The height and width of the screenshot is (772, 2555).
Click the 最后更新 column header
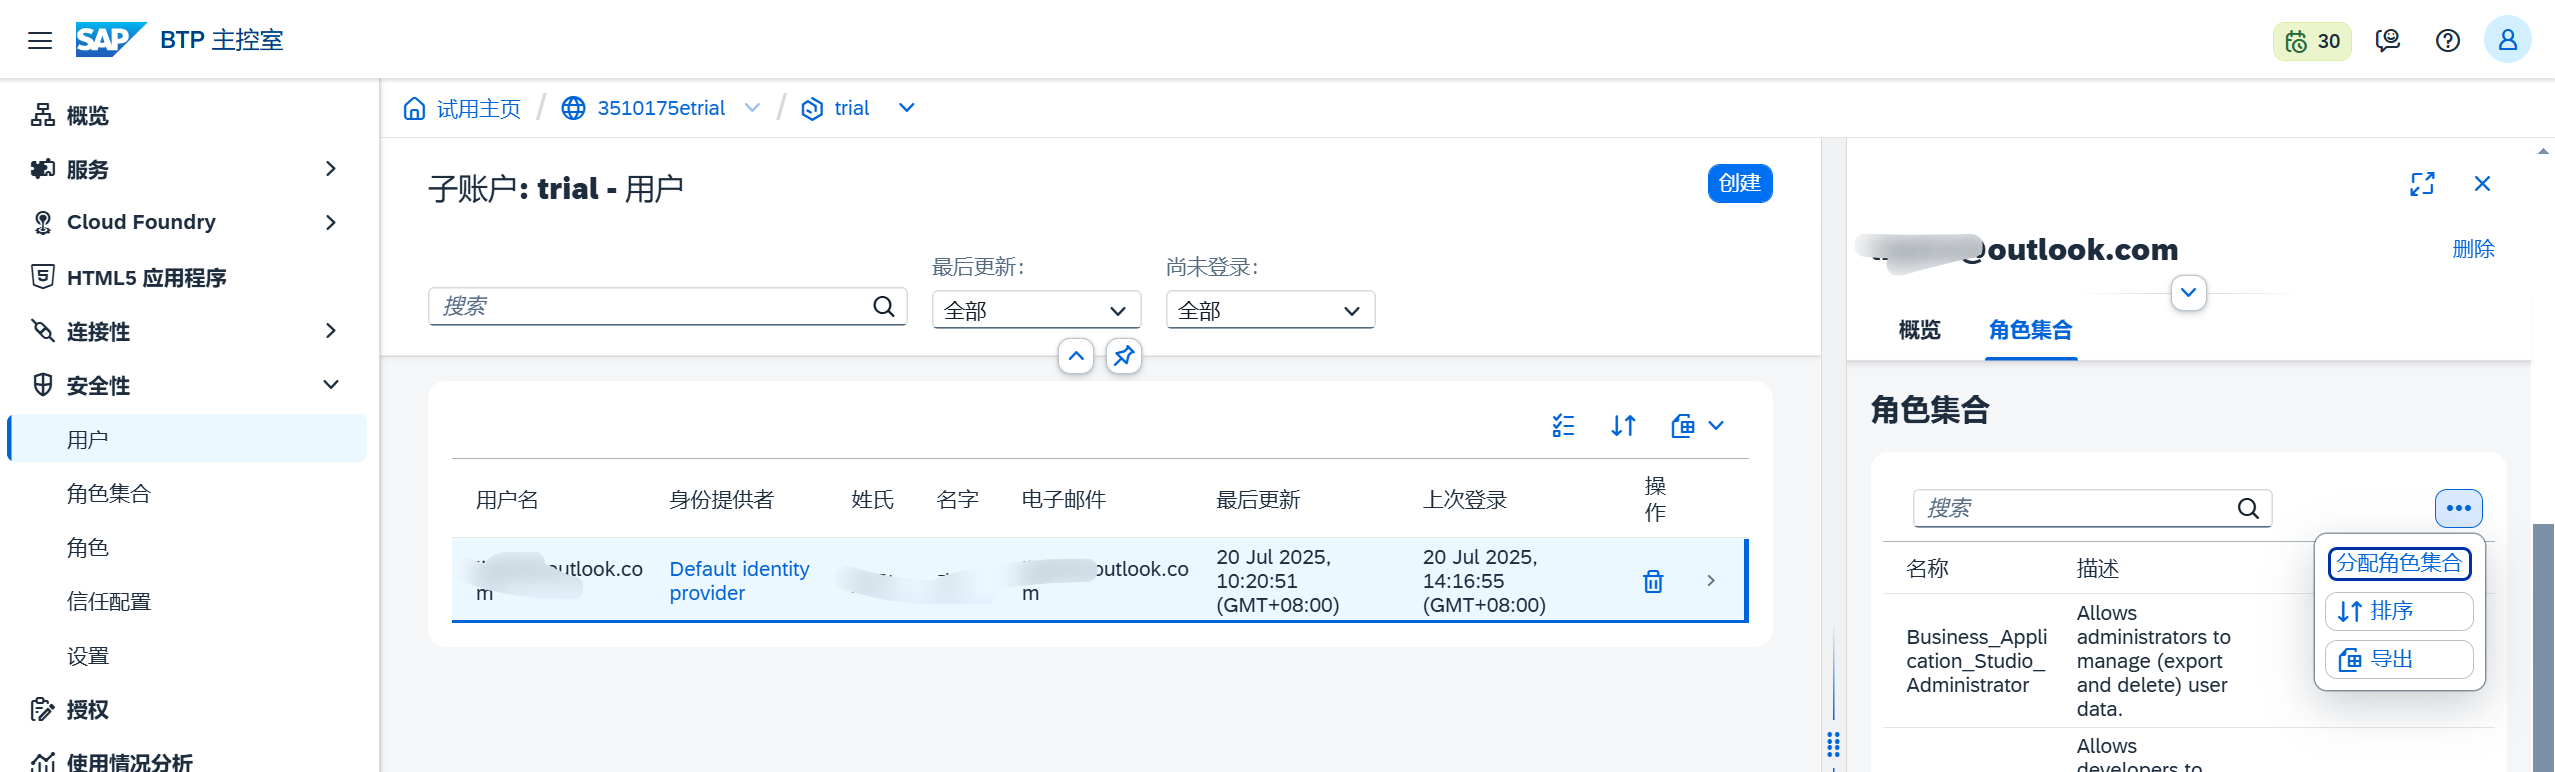pos(1258,500)
